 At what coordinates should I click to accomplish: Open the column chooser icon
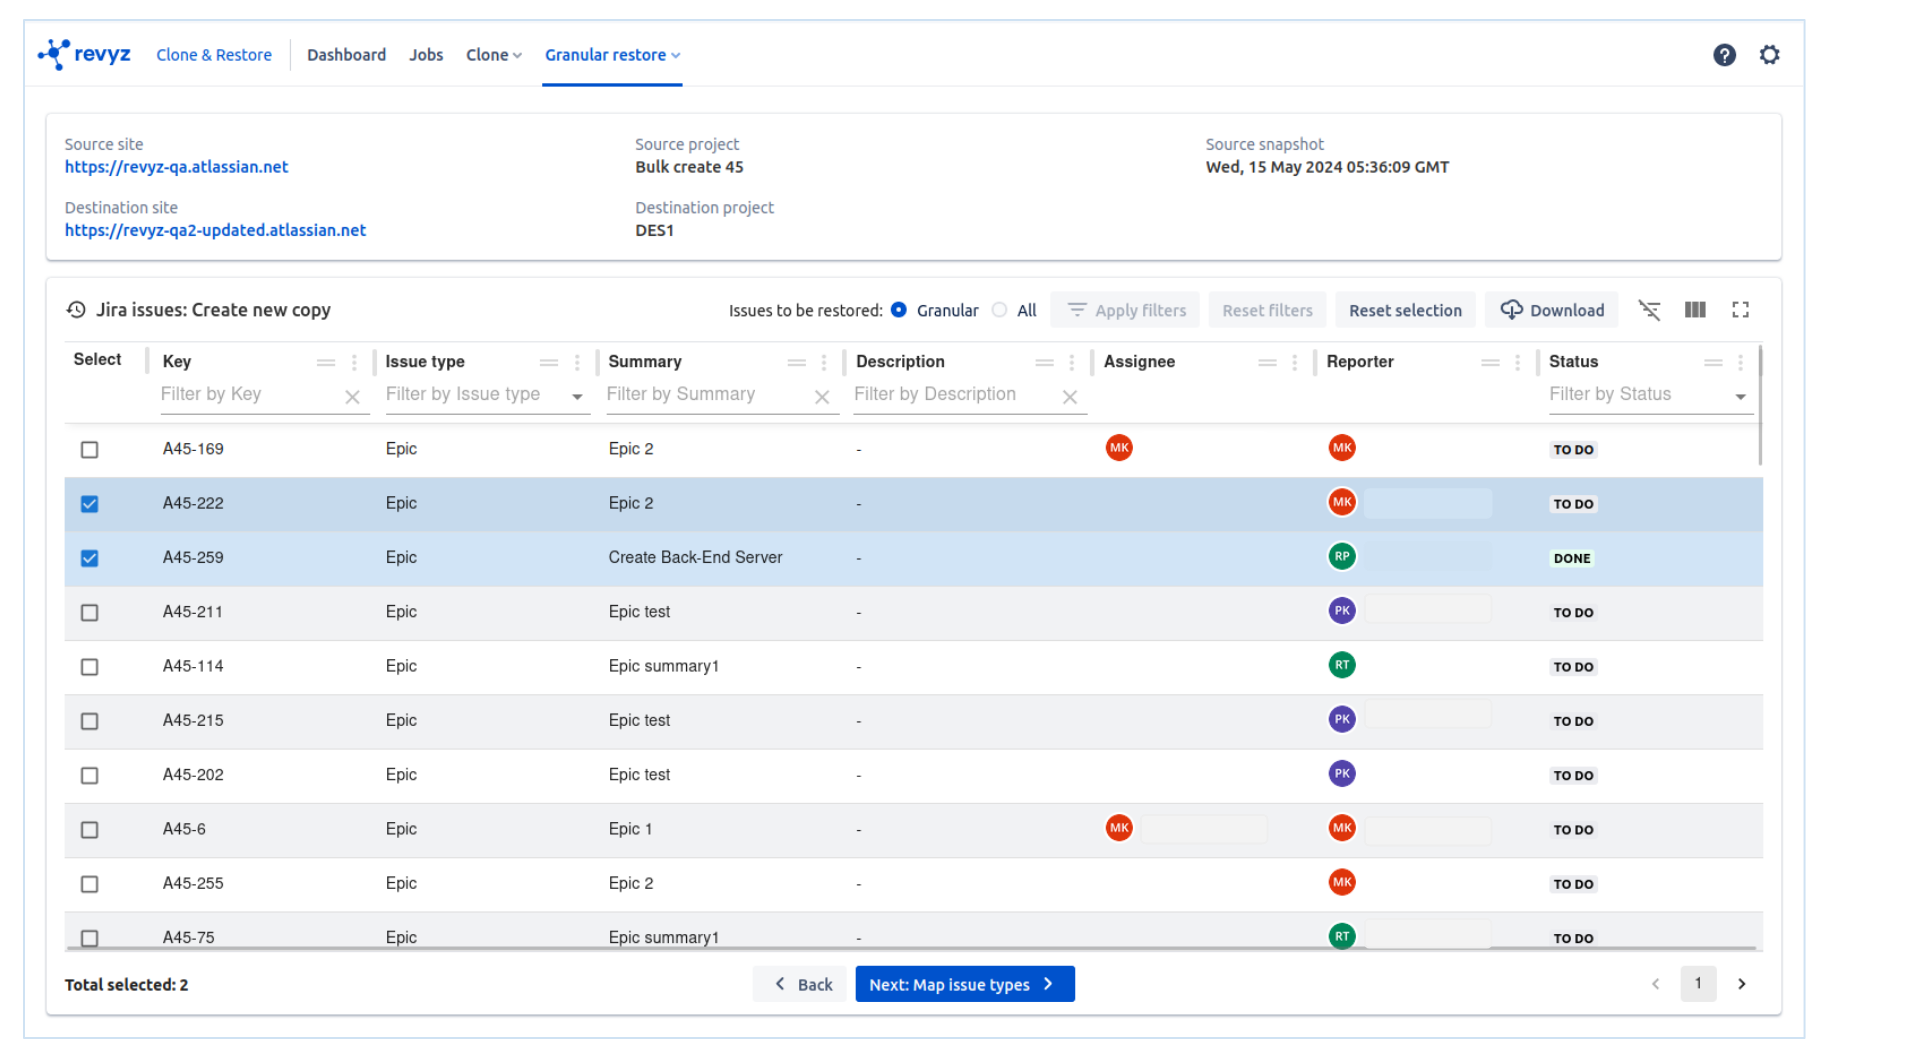point(1695,310)
